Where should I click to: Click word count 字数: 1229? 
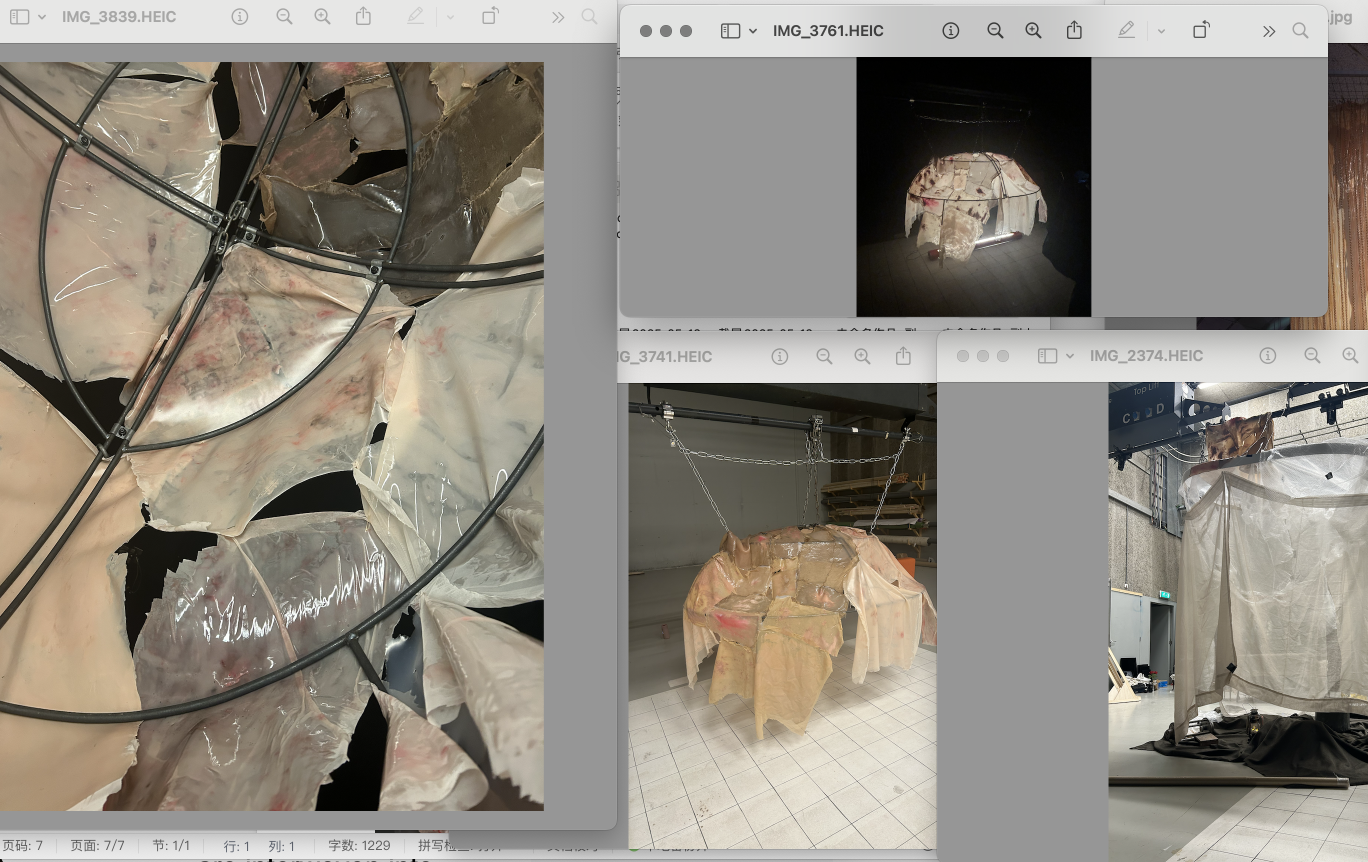tap(359, 846)
